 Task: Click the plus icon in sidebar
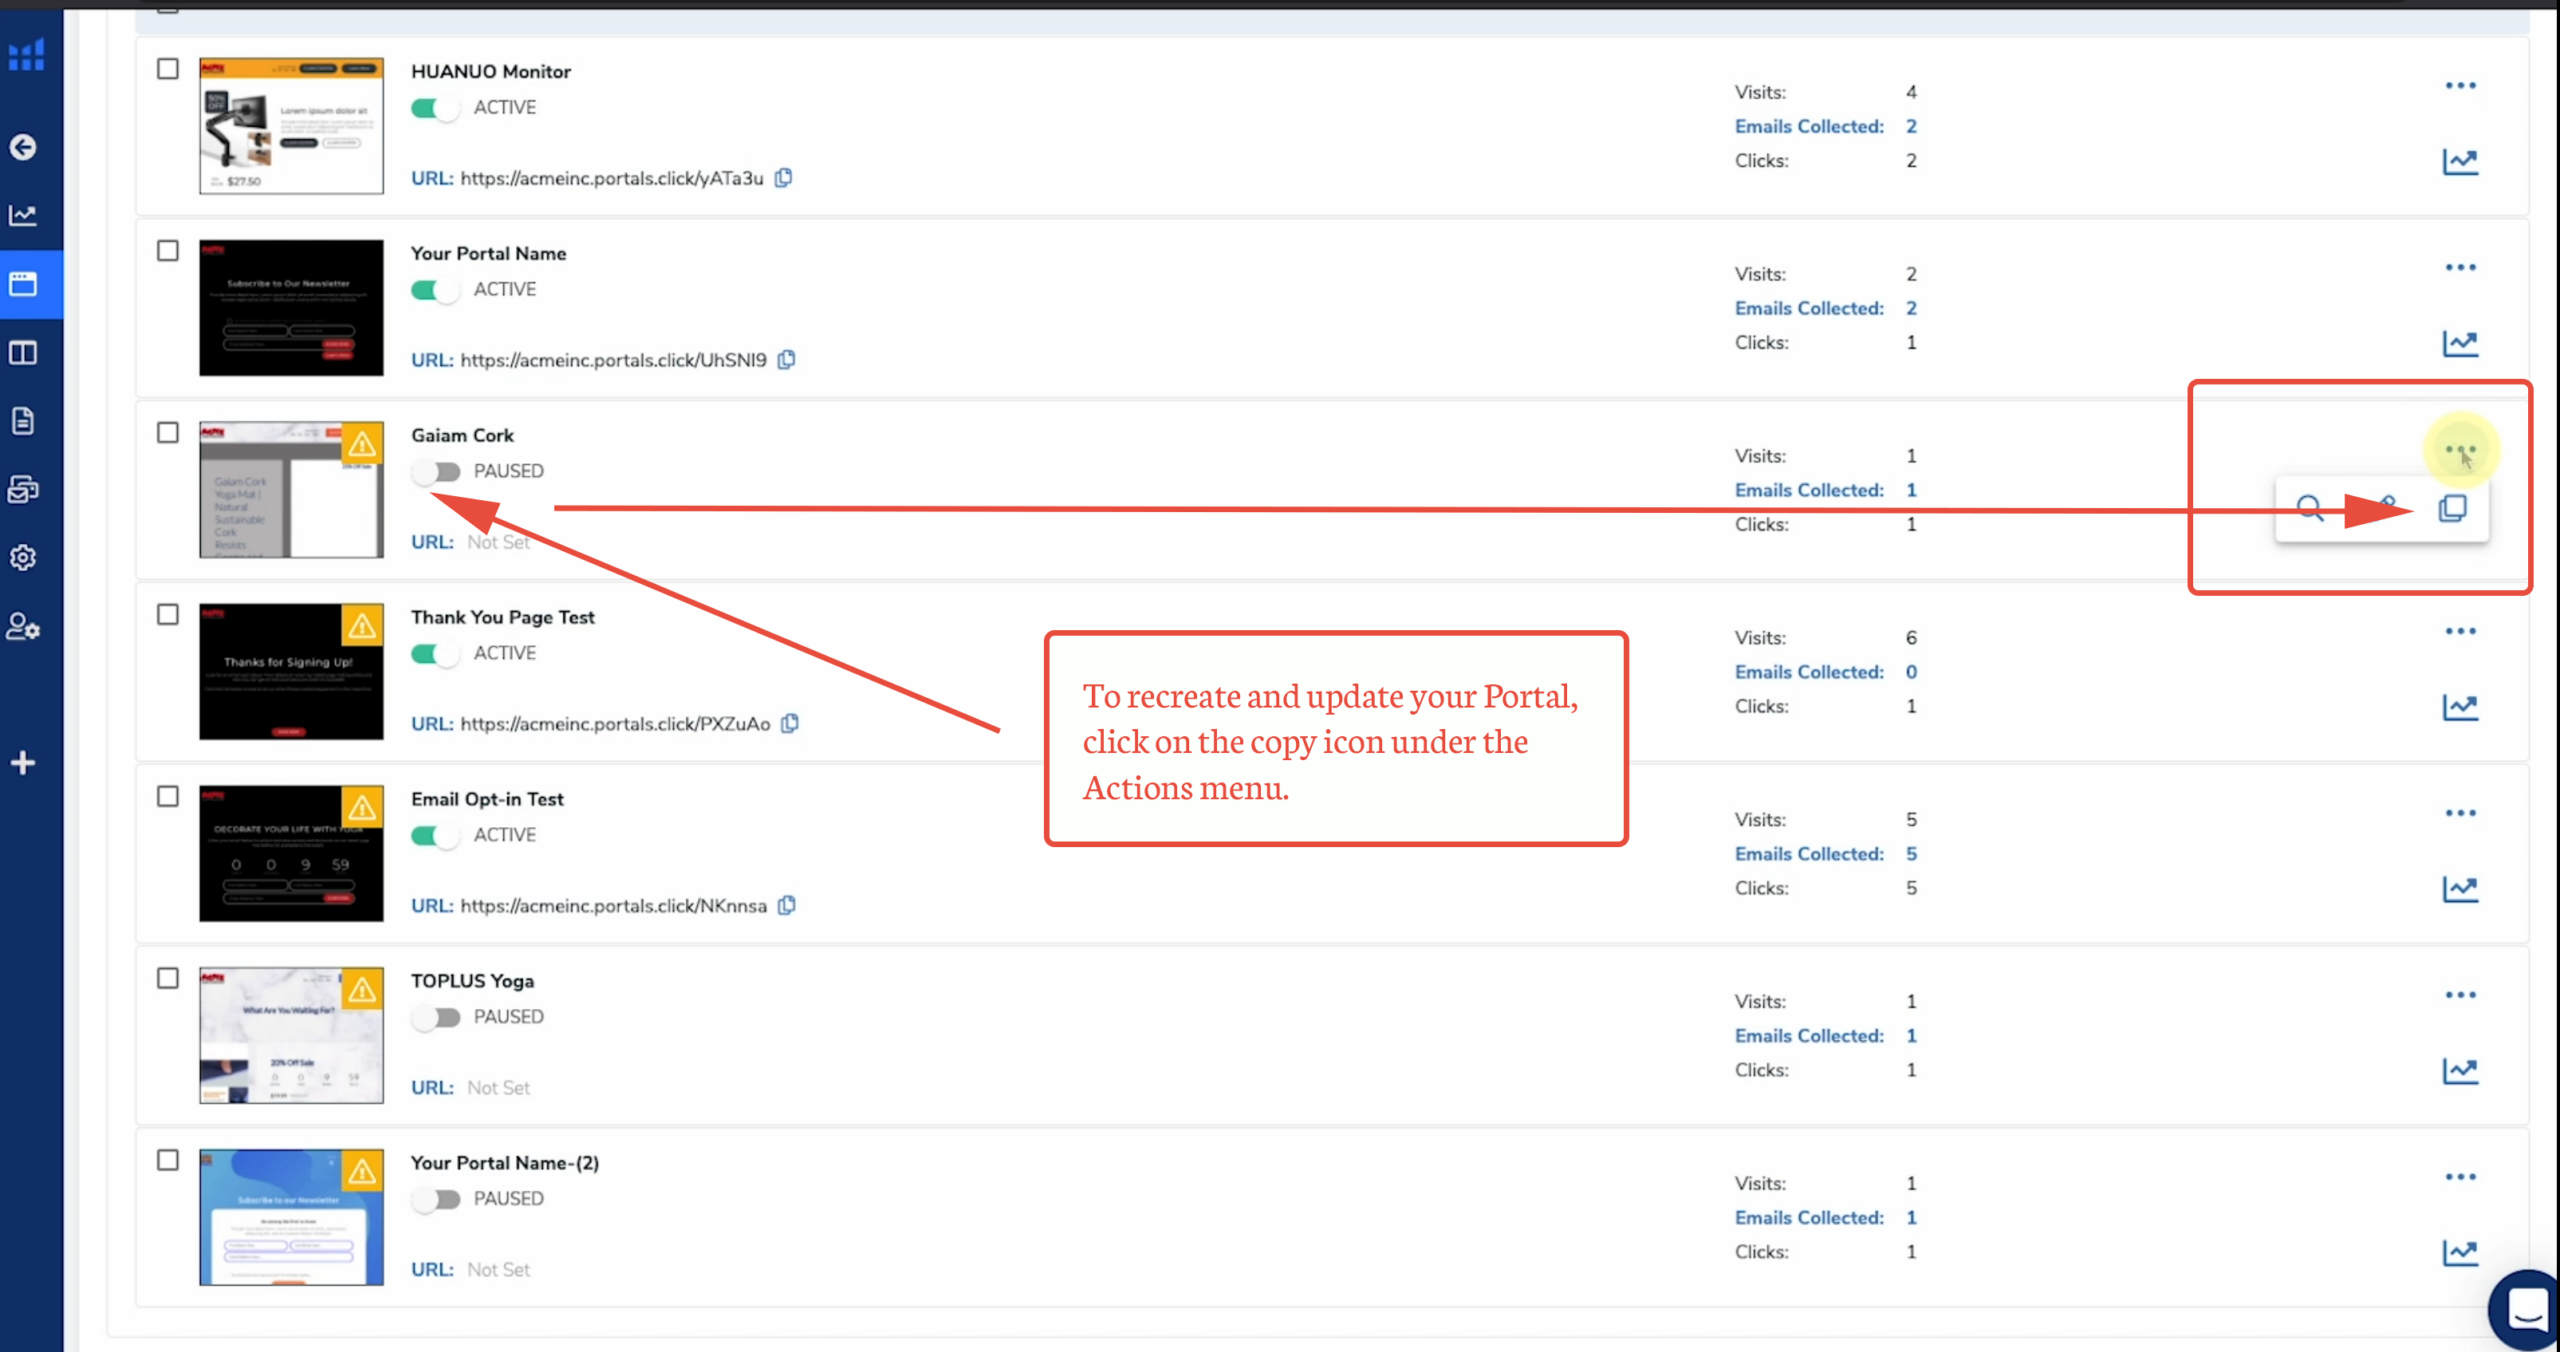23,763
